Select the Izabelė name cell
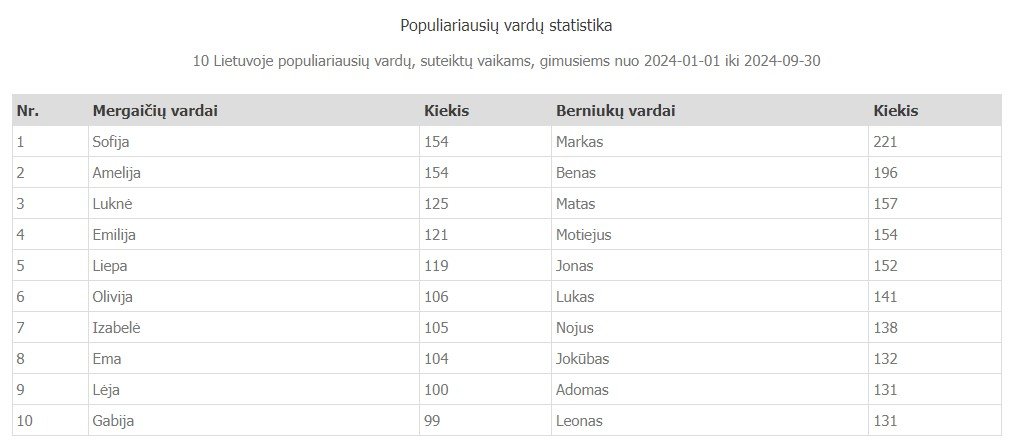Viewport: 1013px width, 446px height. click(x=254, y=328)
